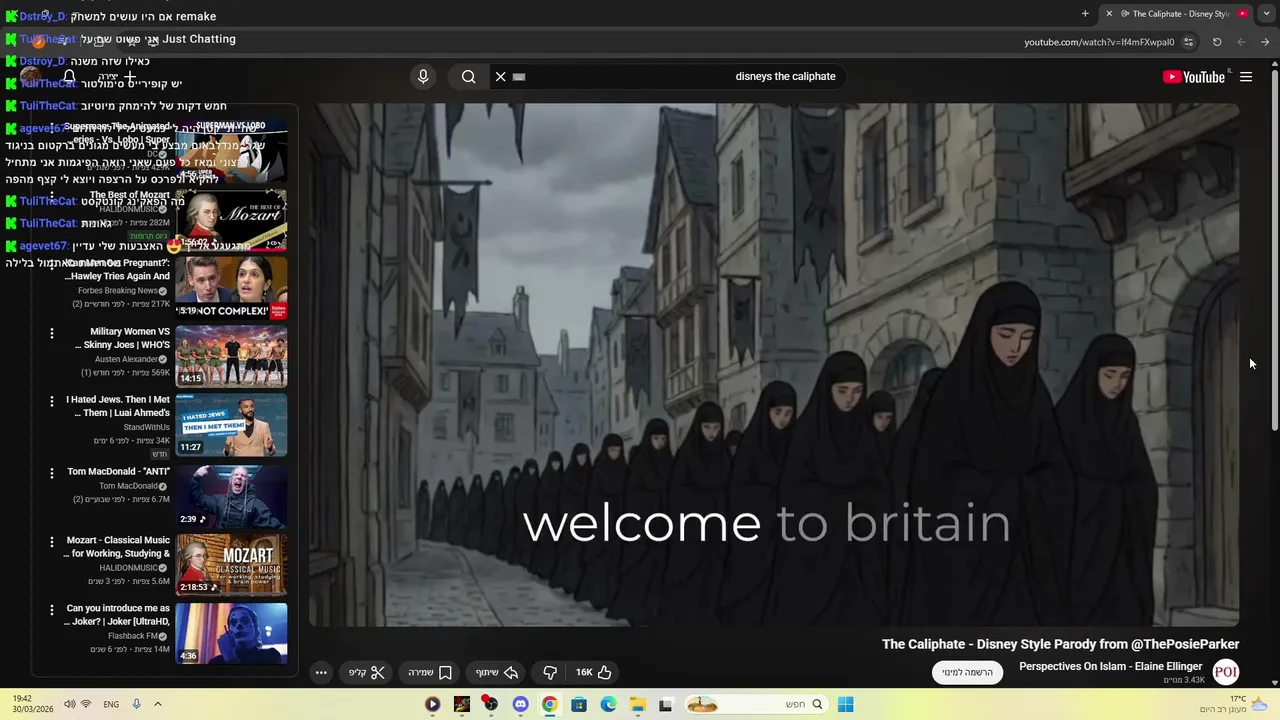Screen dimensions: 1280x720
Task: Save the video with bookmark button
Action: point(430,673)
